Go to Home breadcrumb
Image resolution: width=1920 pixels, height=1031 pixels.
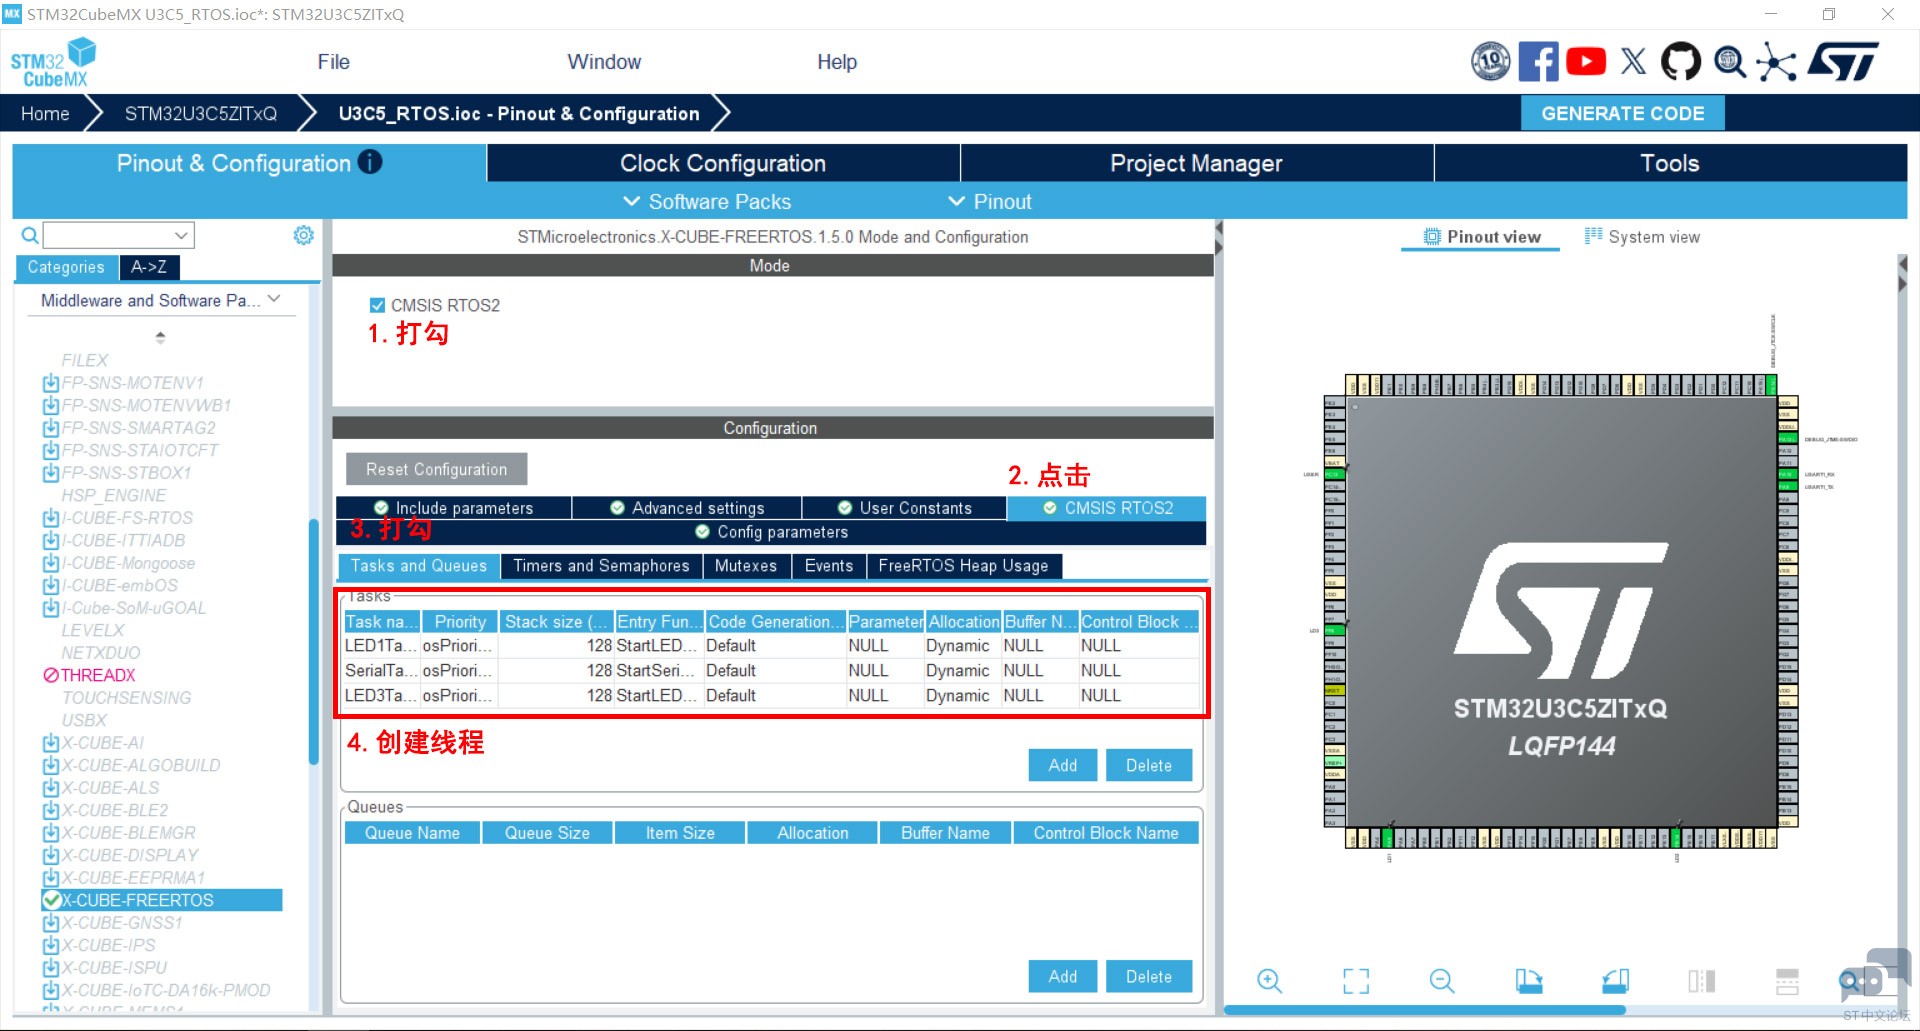tap(45, 113)
